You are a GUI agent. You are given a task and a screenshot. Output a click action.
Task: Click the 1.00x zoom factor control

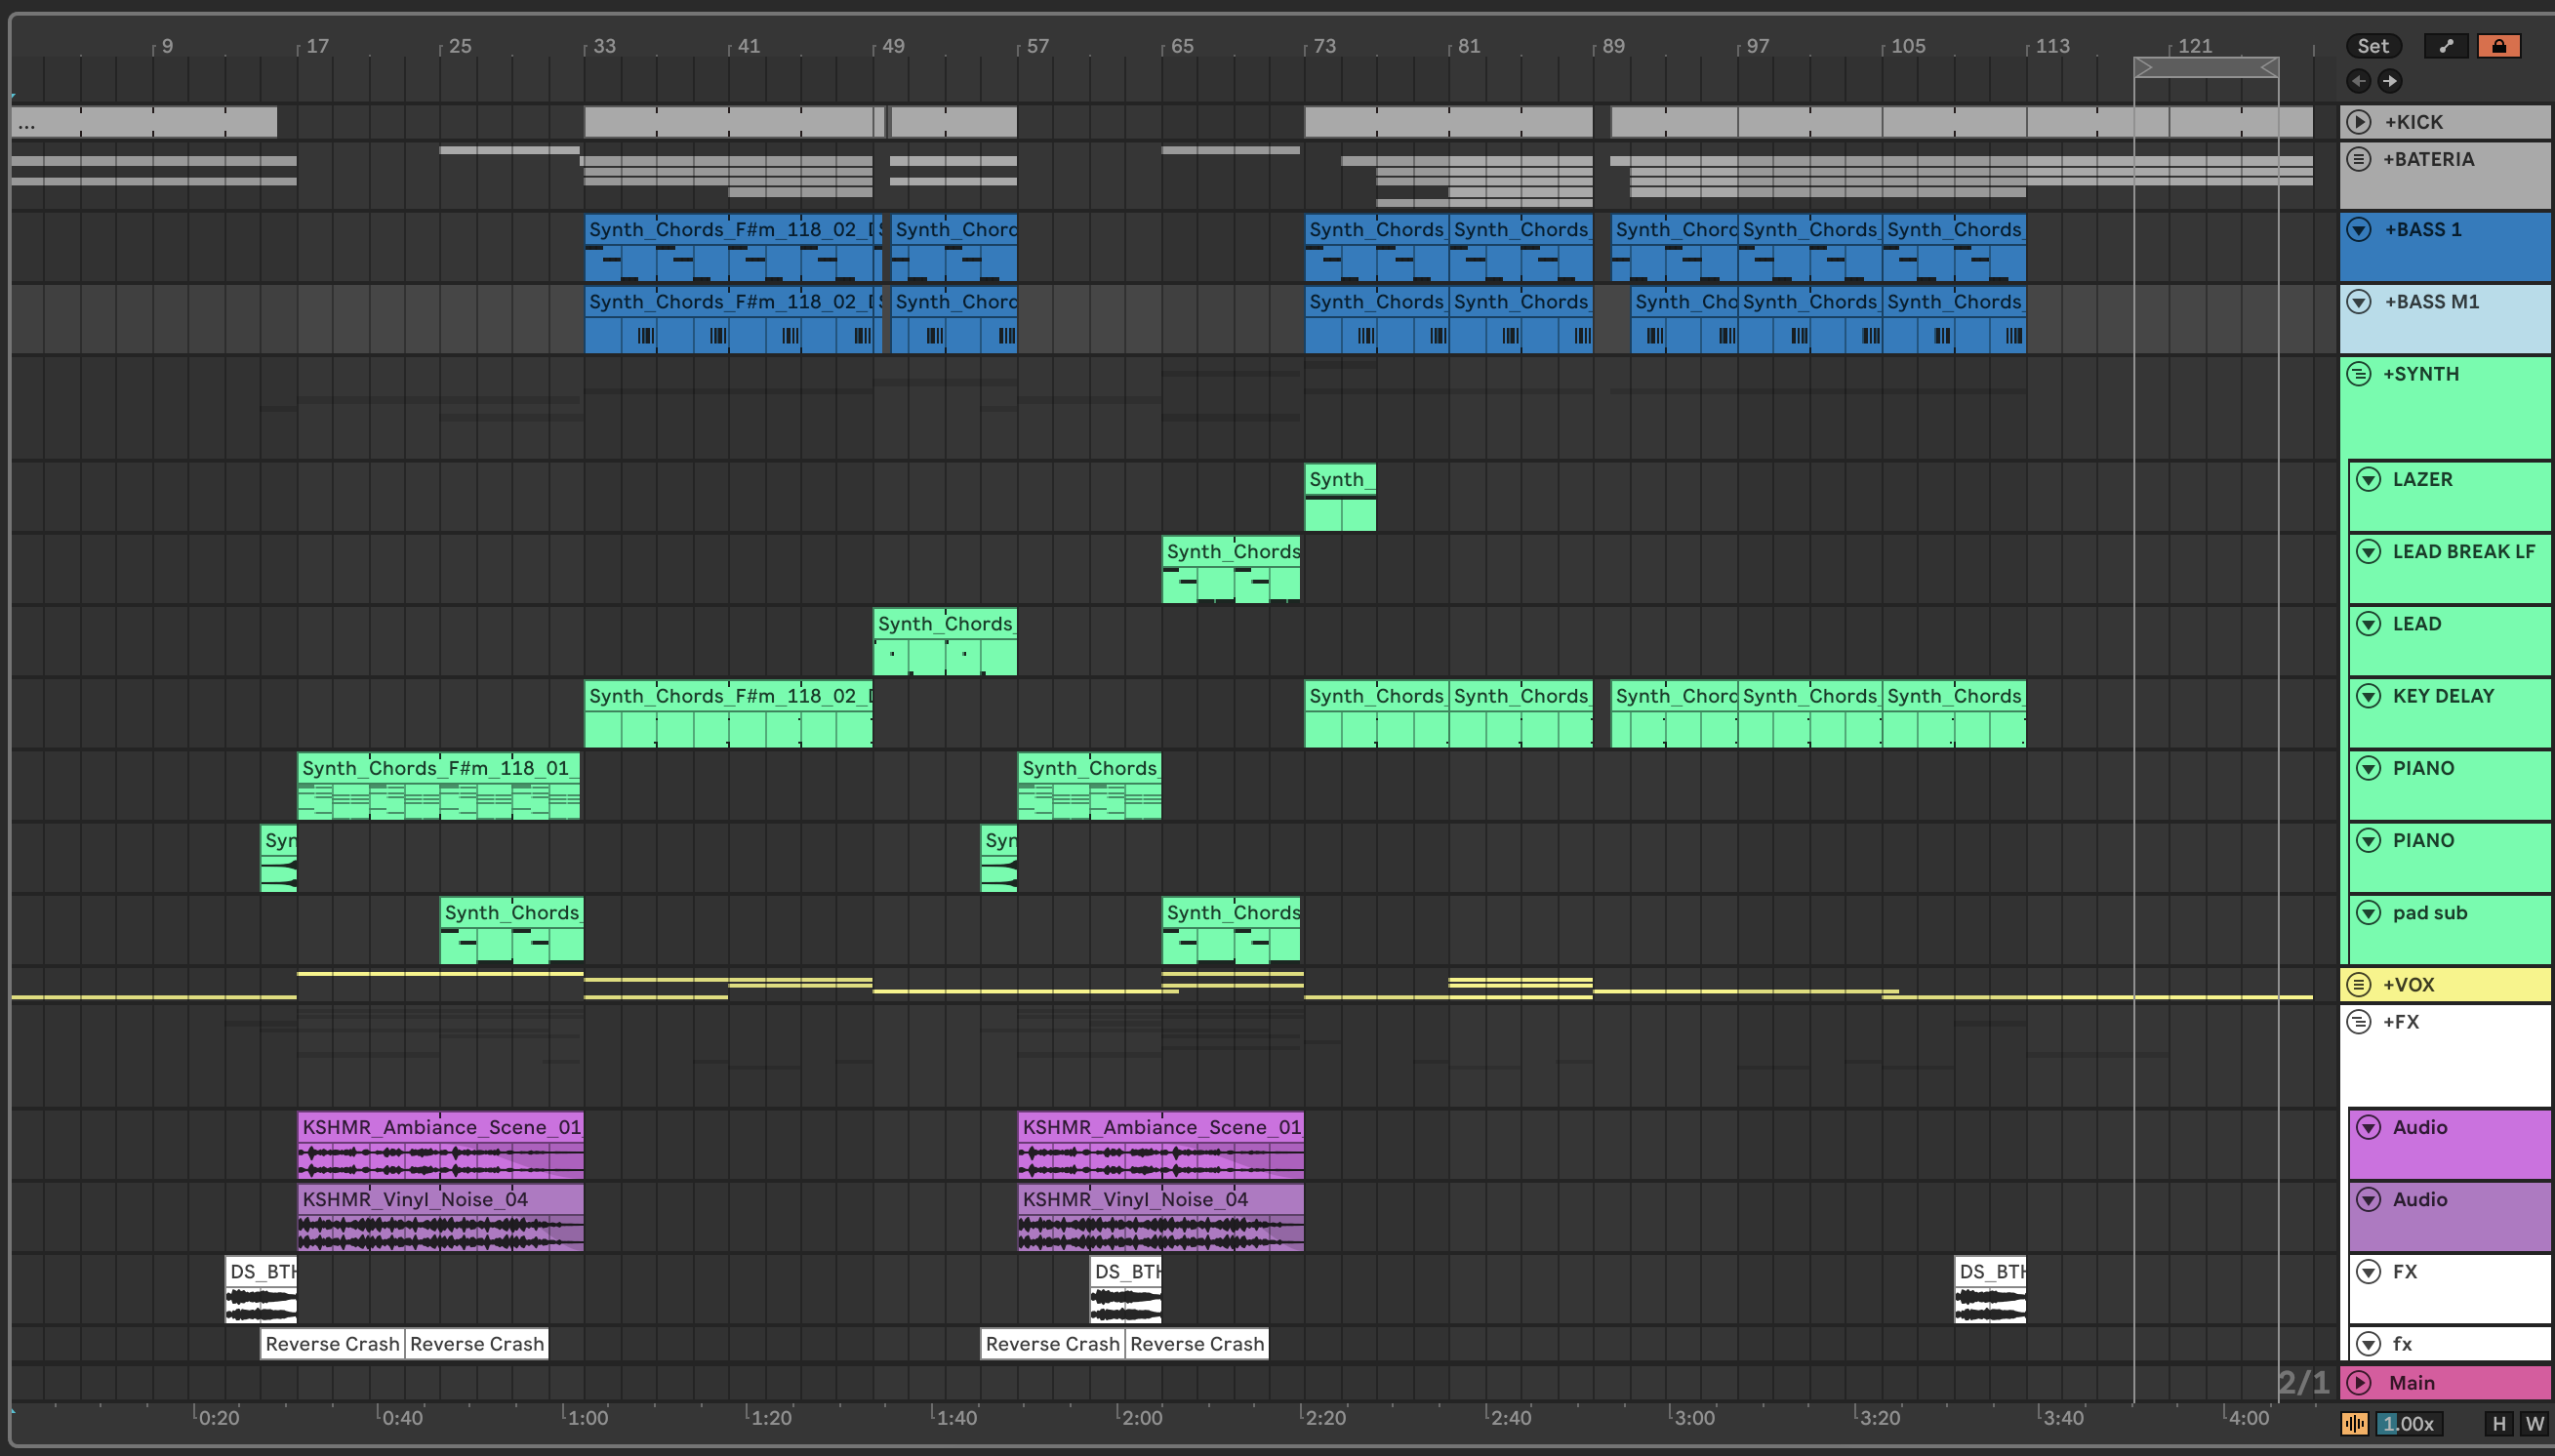[2408, 1423]
